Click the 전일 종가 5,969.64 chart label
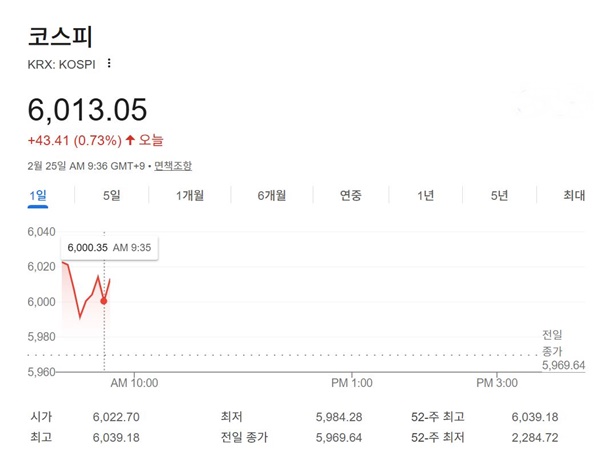 [x=563, y=350]
